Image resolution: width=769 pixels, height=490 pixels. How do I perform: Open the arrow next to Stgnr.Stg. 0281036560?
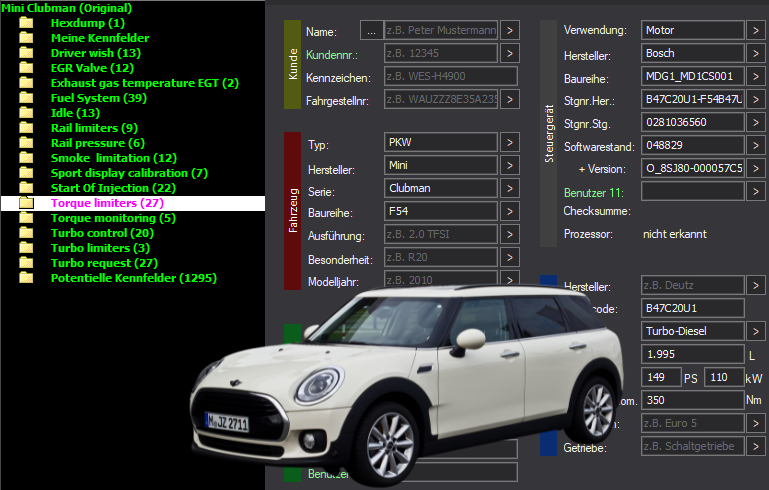[x=756, y=122]
